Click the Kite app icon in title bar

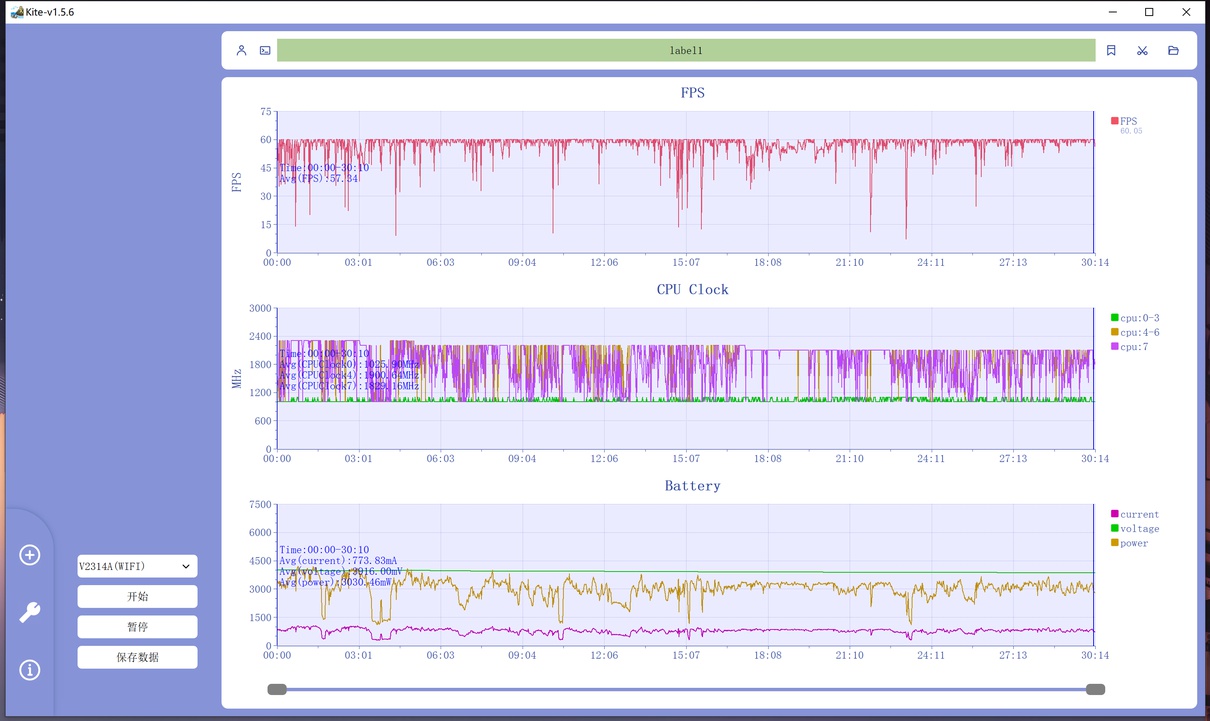point(17,12)
